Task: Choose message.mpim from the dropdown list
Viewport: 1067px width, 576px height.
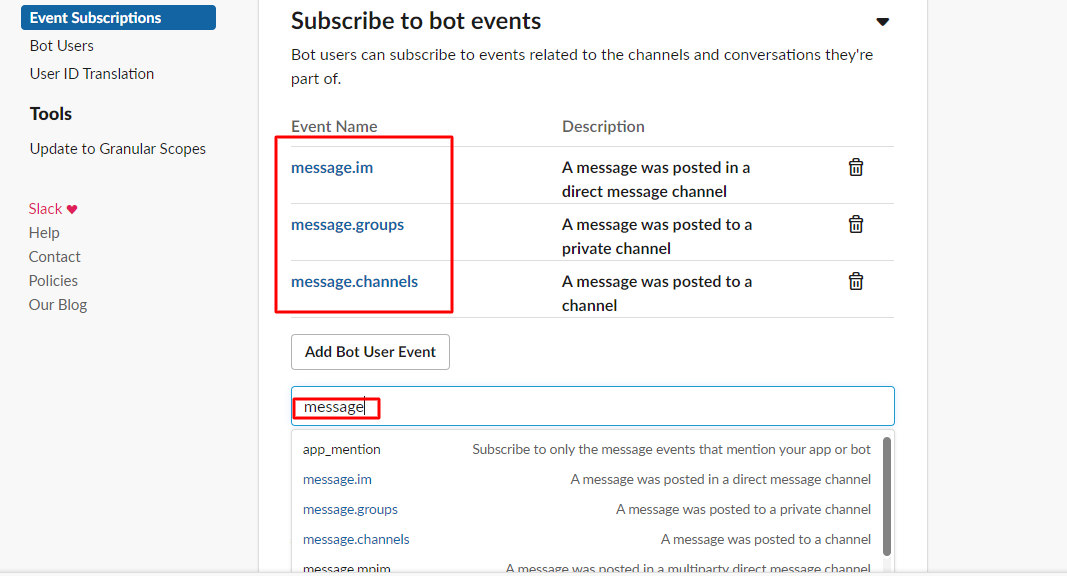Action: pyautogui.click(x=347, y=568)
